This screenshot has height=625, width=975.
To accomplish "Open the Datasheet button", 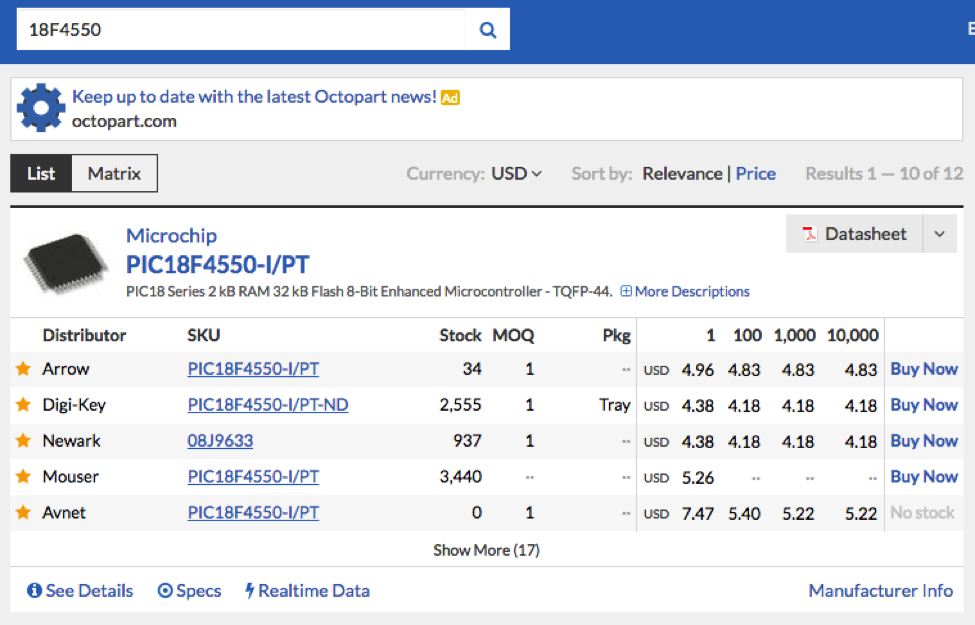I will 854,234.
